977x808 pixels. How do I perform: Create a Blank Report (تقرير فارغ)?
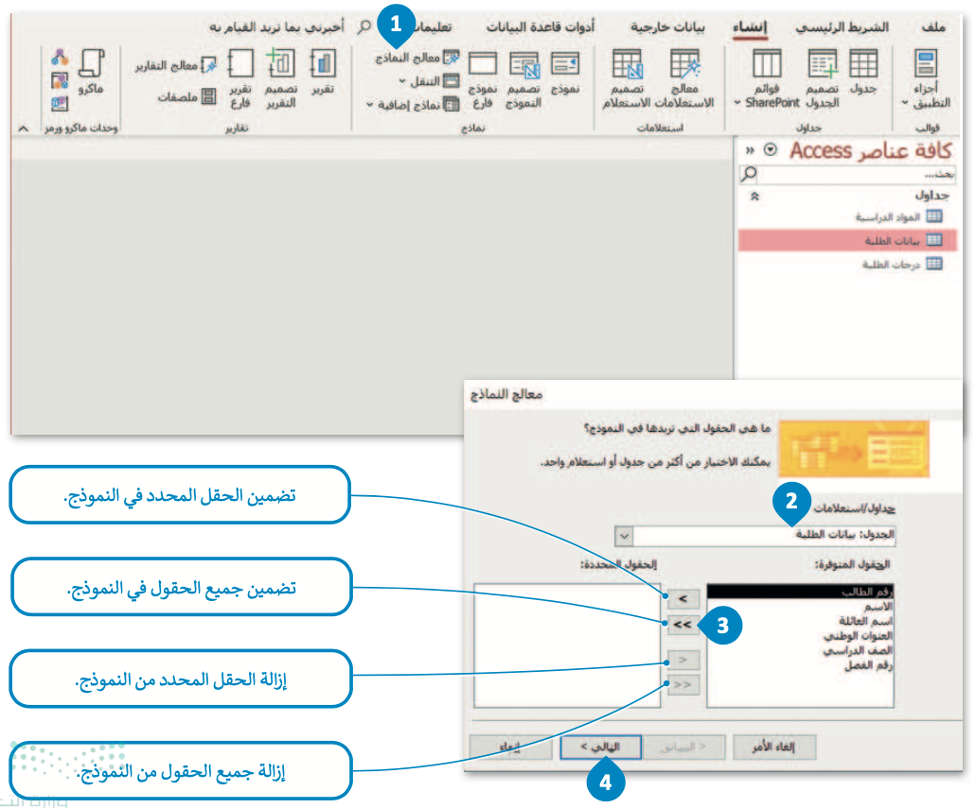[x=241, y=79]
